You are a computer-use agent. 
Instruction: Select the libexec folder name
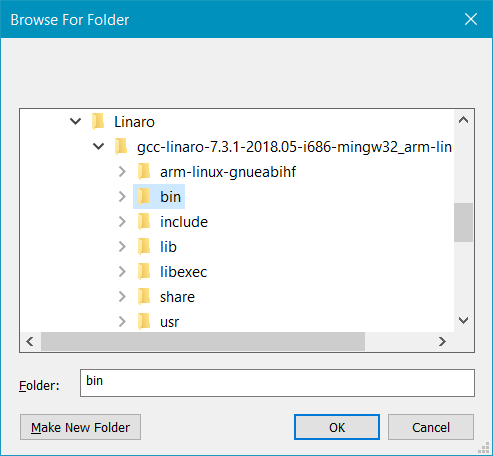183,272
